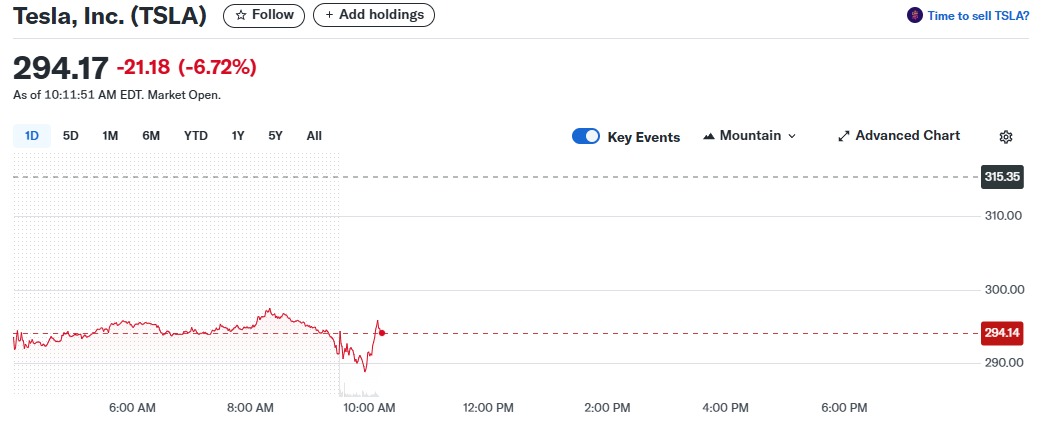Switch to the 5D time range
Image resolution: width=1045 pixels, height=427 pixels.
click(x=71, y=136)
